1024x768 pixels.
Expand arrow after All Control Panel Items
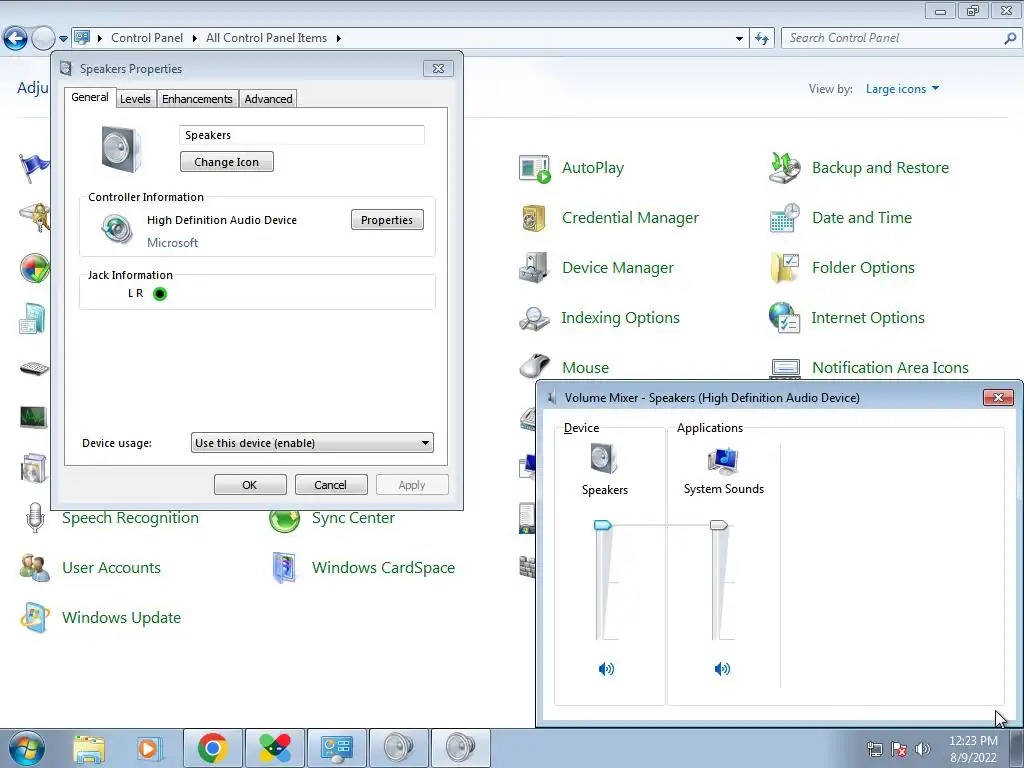[338, 39]
